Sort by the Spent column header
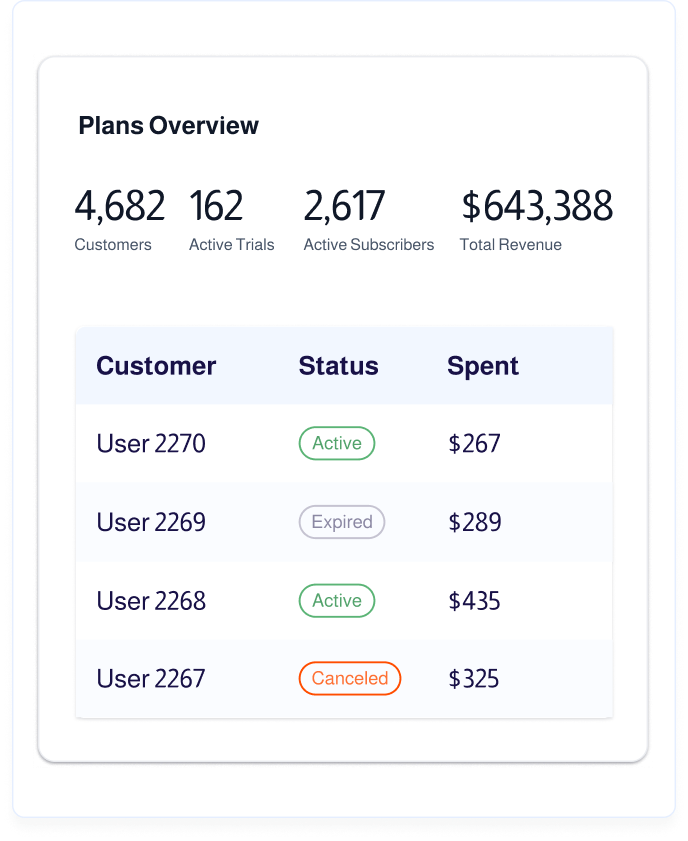The height and width of the screenshot is (841, 688). 483,366
